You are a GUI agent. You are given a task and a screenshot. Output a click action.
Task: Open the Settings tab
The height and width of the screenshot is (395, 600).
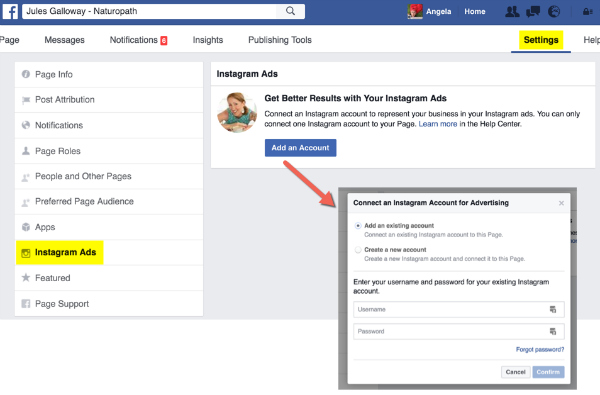541,40
